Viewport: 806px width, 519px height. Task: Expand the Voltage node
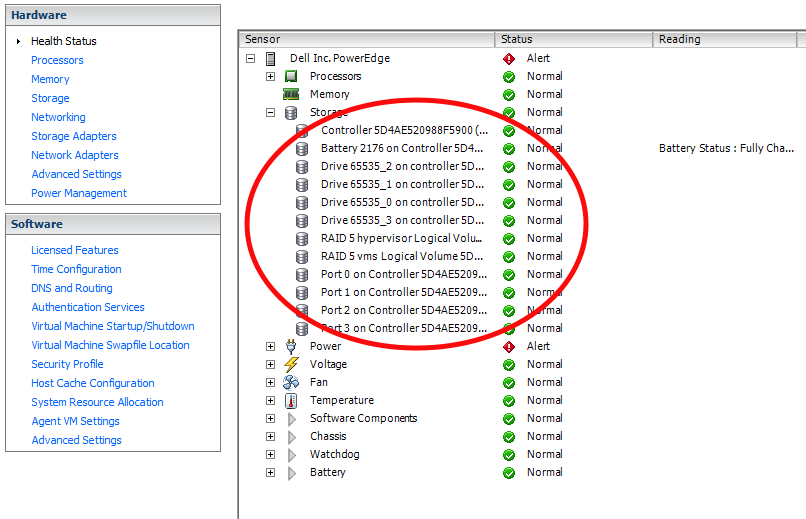[270, 364]
